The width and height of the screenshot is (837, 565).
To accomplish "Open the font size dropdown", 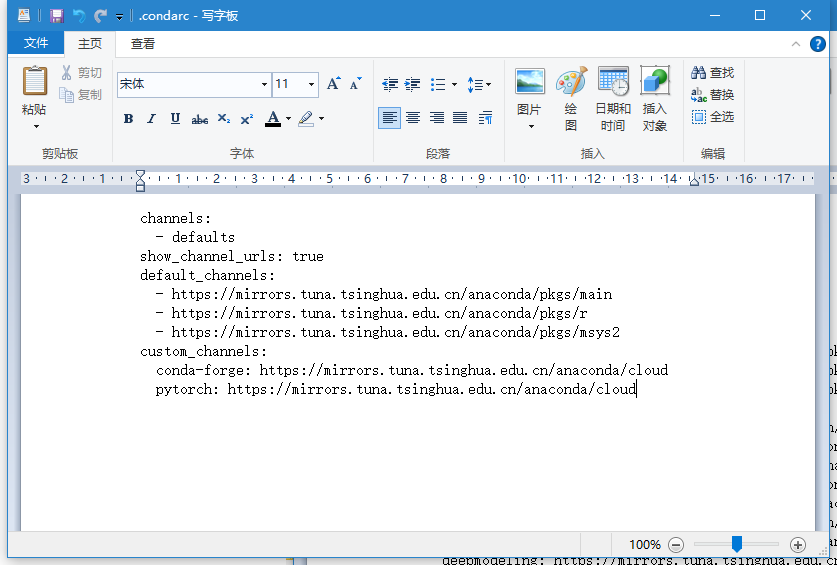I will (312, 85).
